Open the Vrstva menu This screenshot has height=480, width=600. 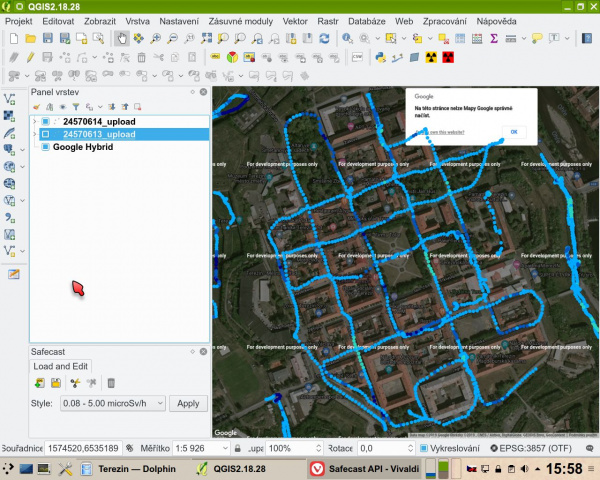(x=137, y=21)
